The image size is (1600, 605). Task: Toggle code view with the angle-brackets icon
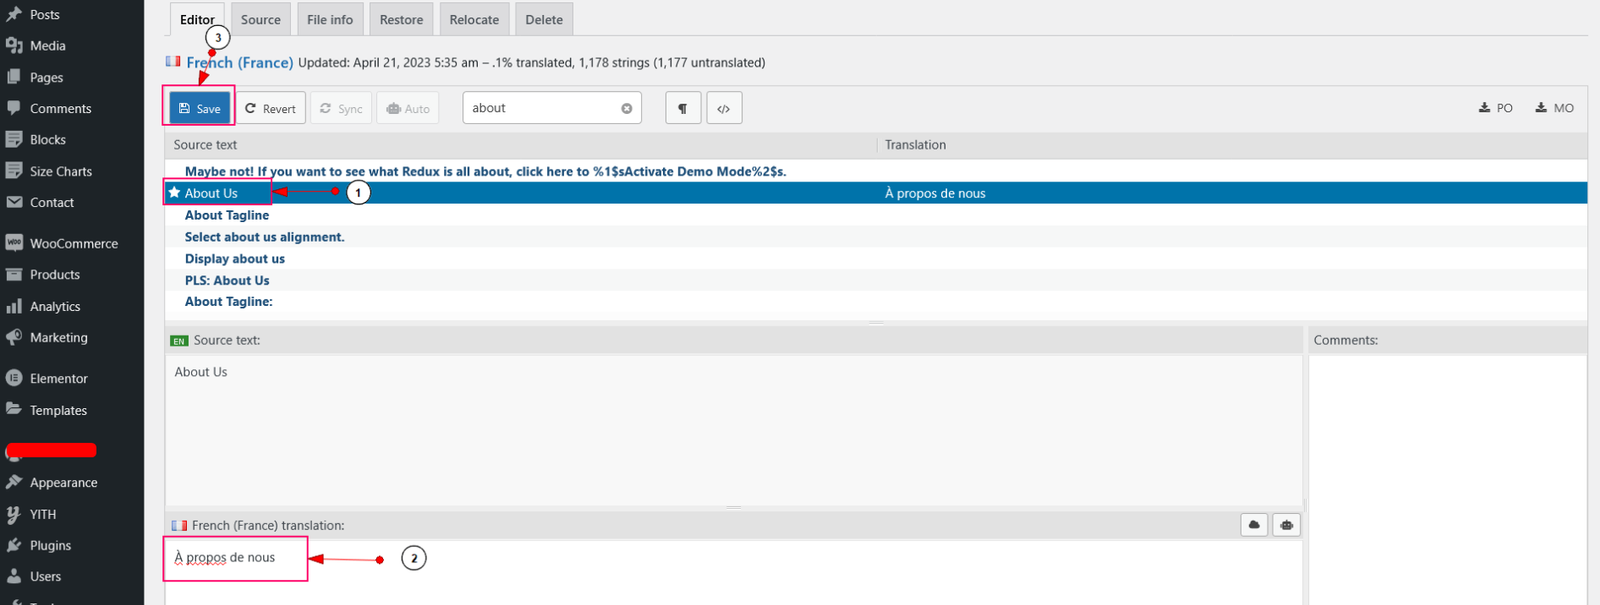coord(724,108)
